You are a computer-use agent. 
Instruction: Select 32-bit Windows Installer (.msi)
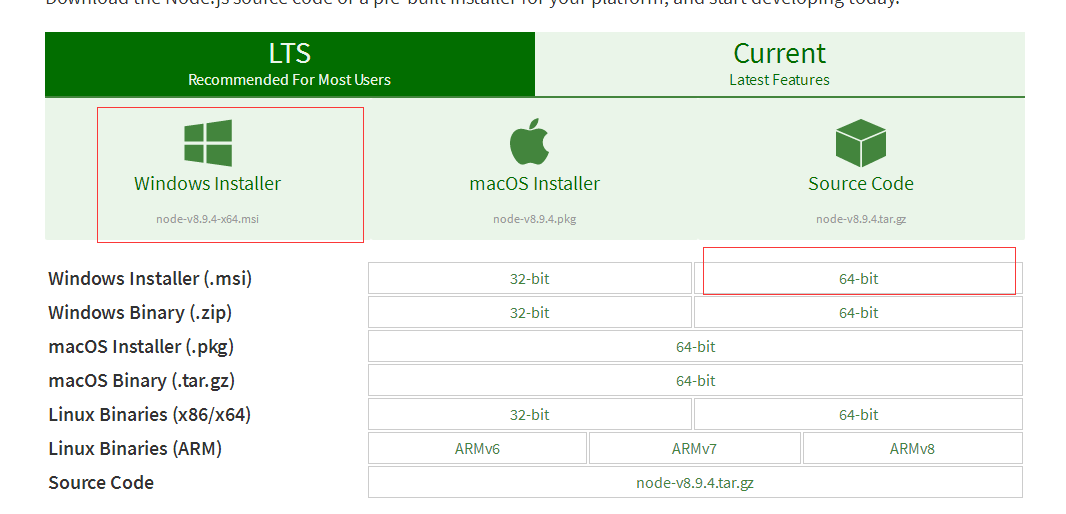[530, 279]
